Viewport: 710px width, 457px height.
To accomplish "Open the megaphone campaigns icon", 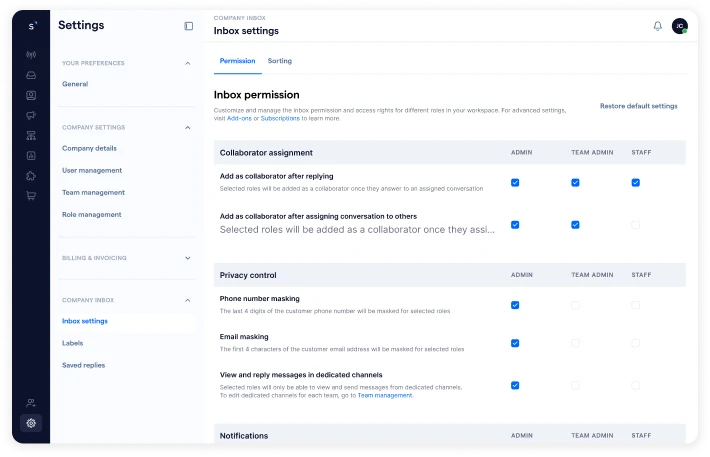I will pos(31,115).
